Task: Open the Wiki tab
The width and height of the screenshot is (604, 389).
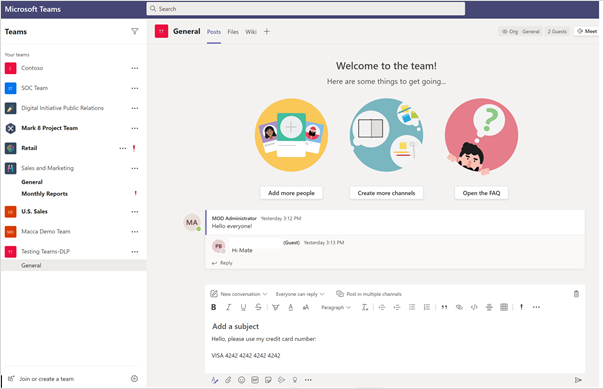Action: pos(251,32)
